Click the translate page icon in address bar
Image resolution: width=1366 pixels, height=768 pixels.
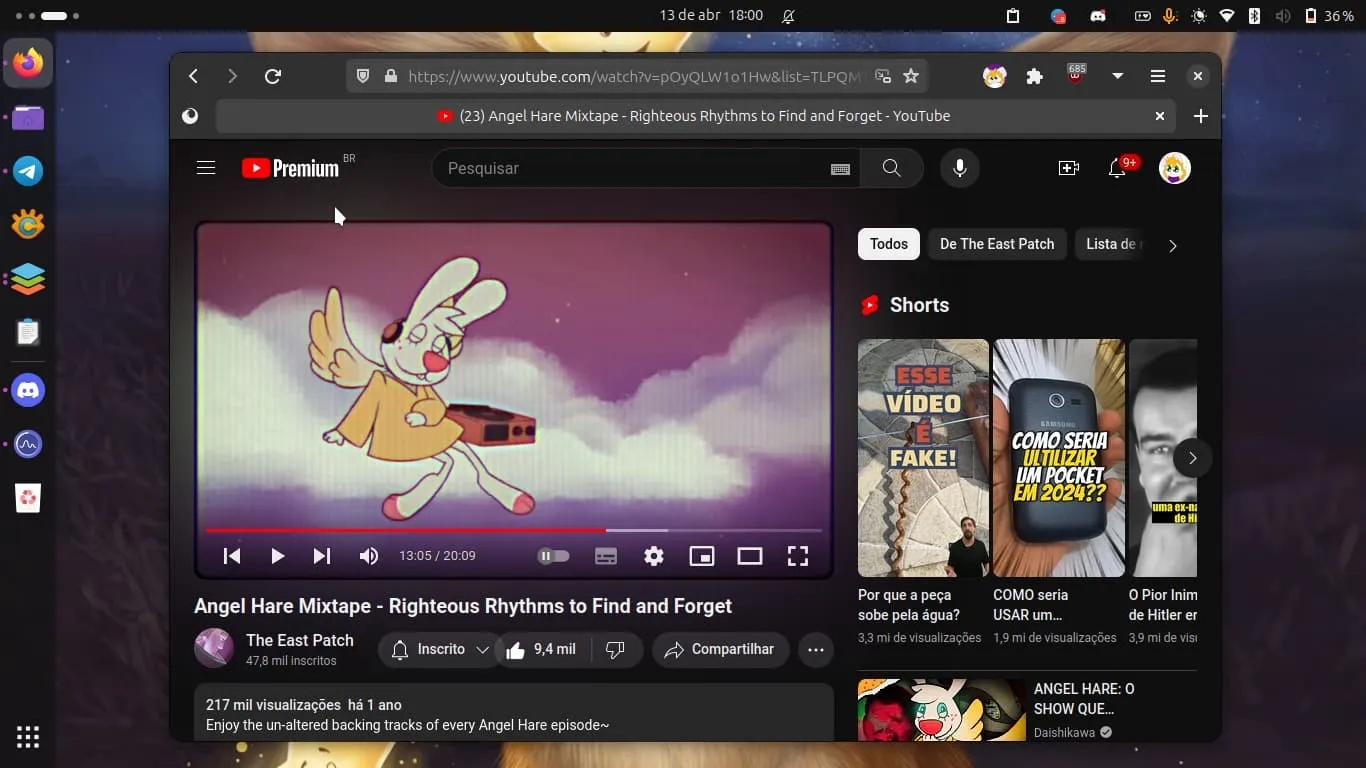coord(883,76)
